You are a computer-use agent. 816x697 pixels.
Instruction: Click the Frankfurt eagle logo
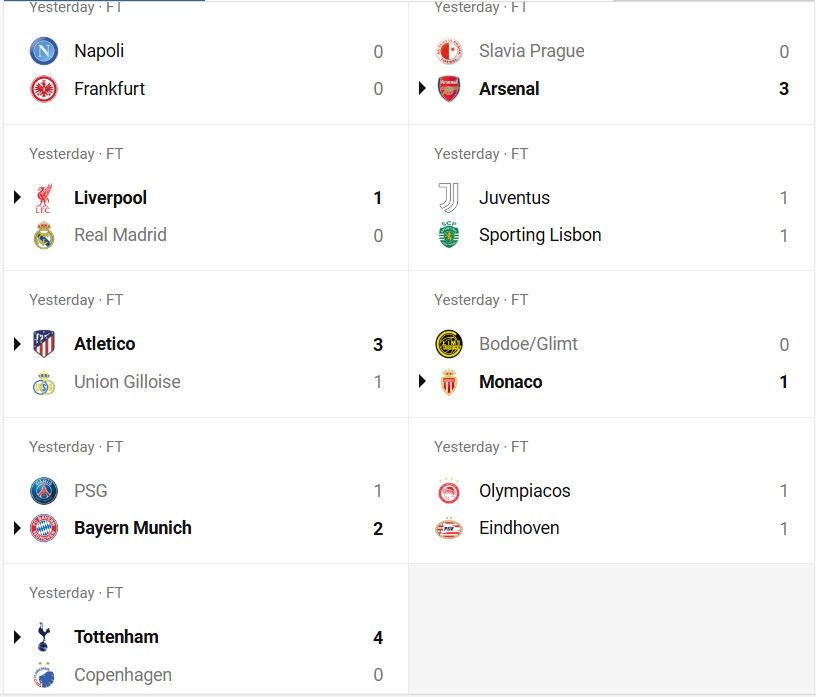[44, 89]
